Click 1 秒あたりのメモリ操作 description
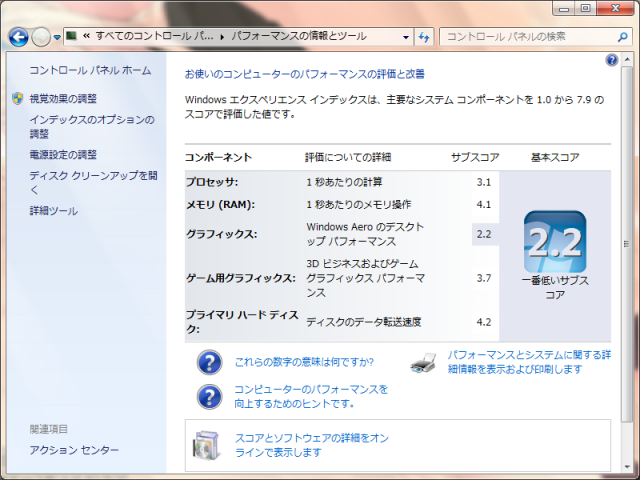The width and height of the screenshot is (640, 480). pyautogui.click(x=359, y=204)
